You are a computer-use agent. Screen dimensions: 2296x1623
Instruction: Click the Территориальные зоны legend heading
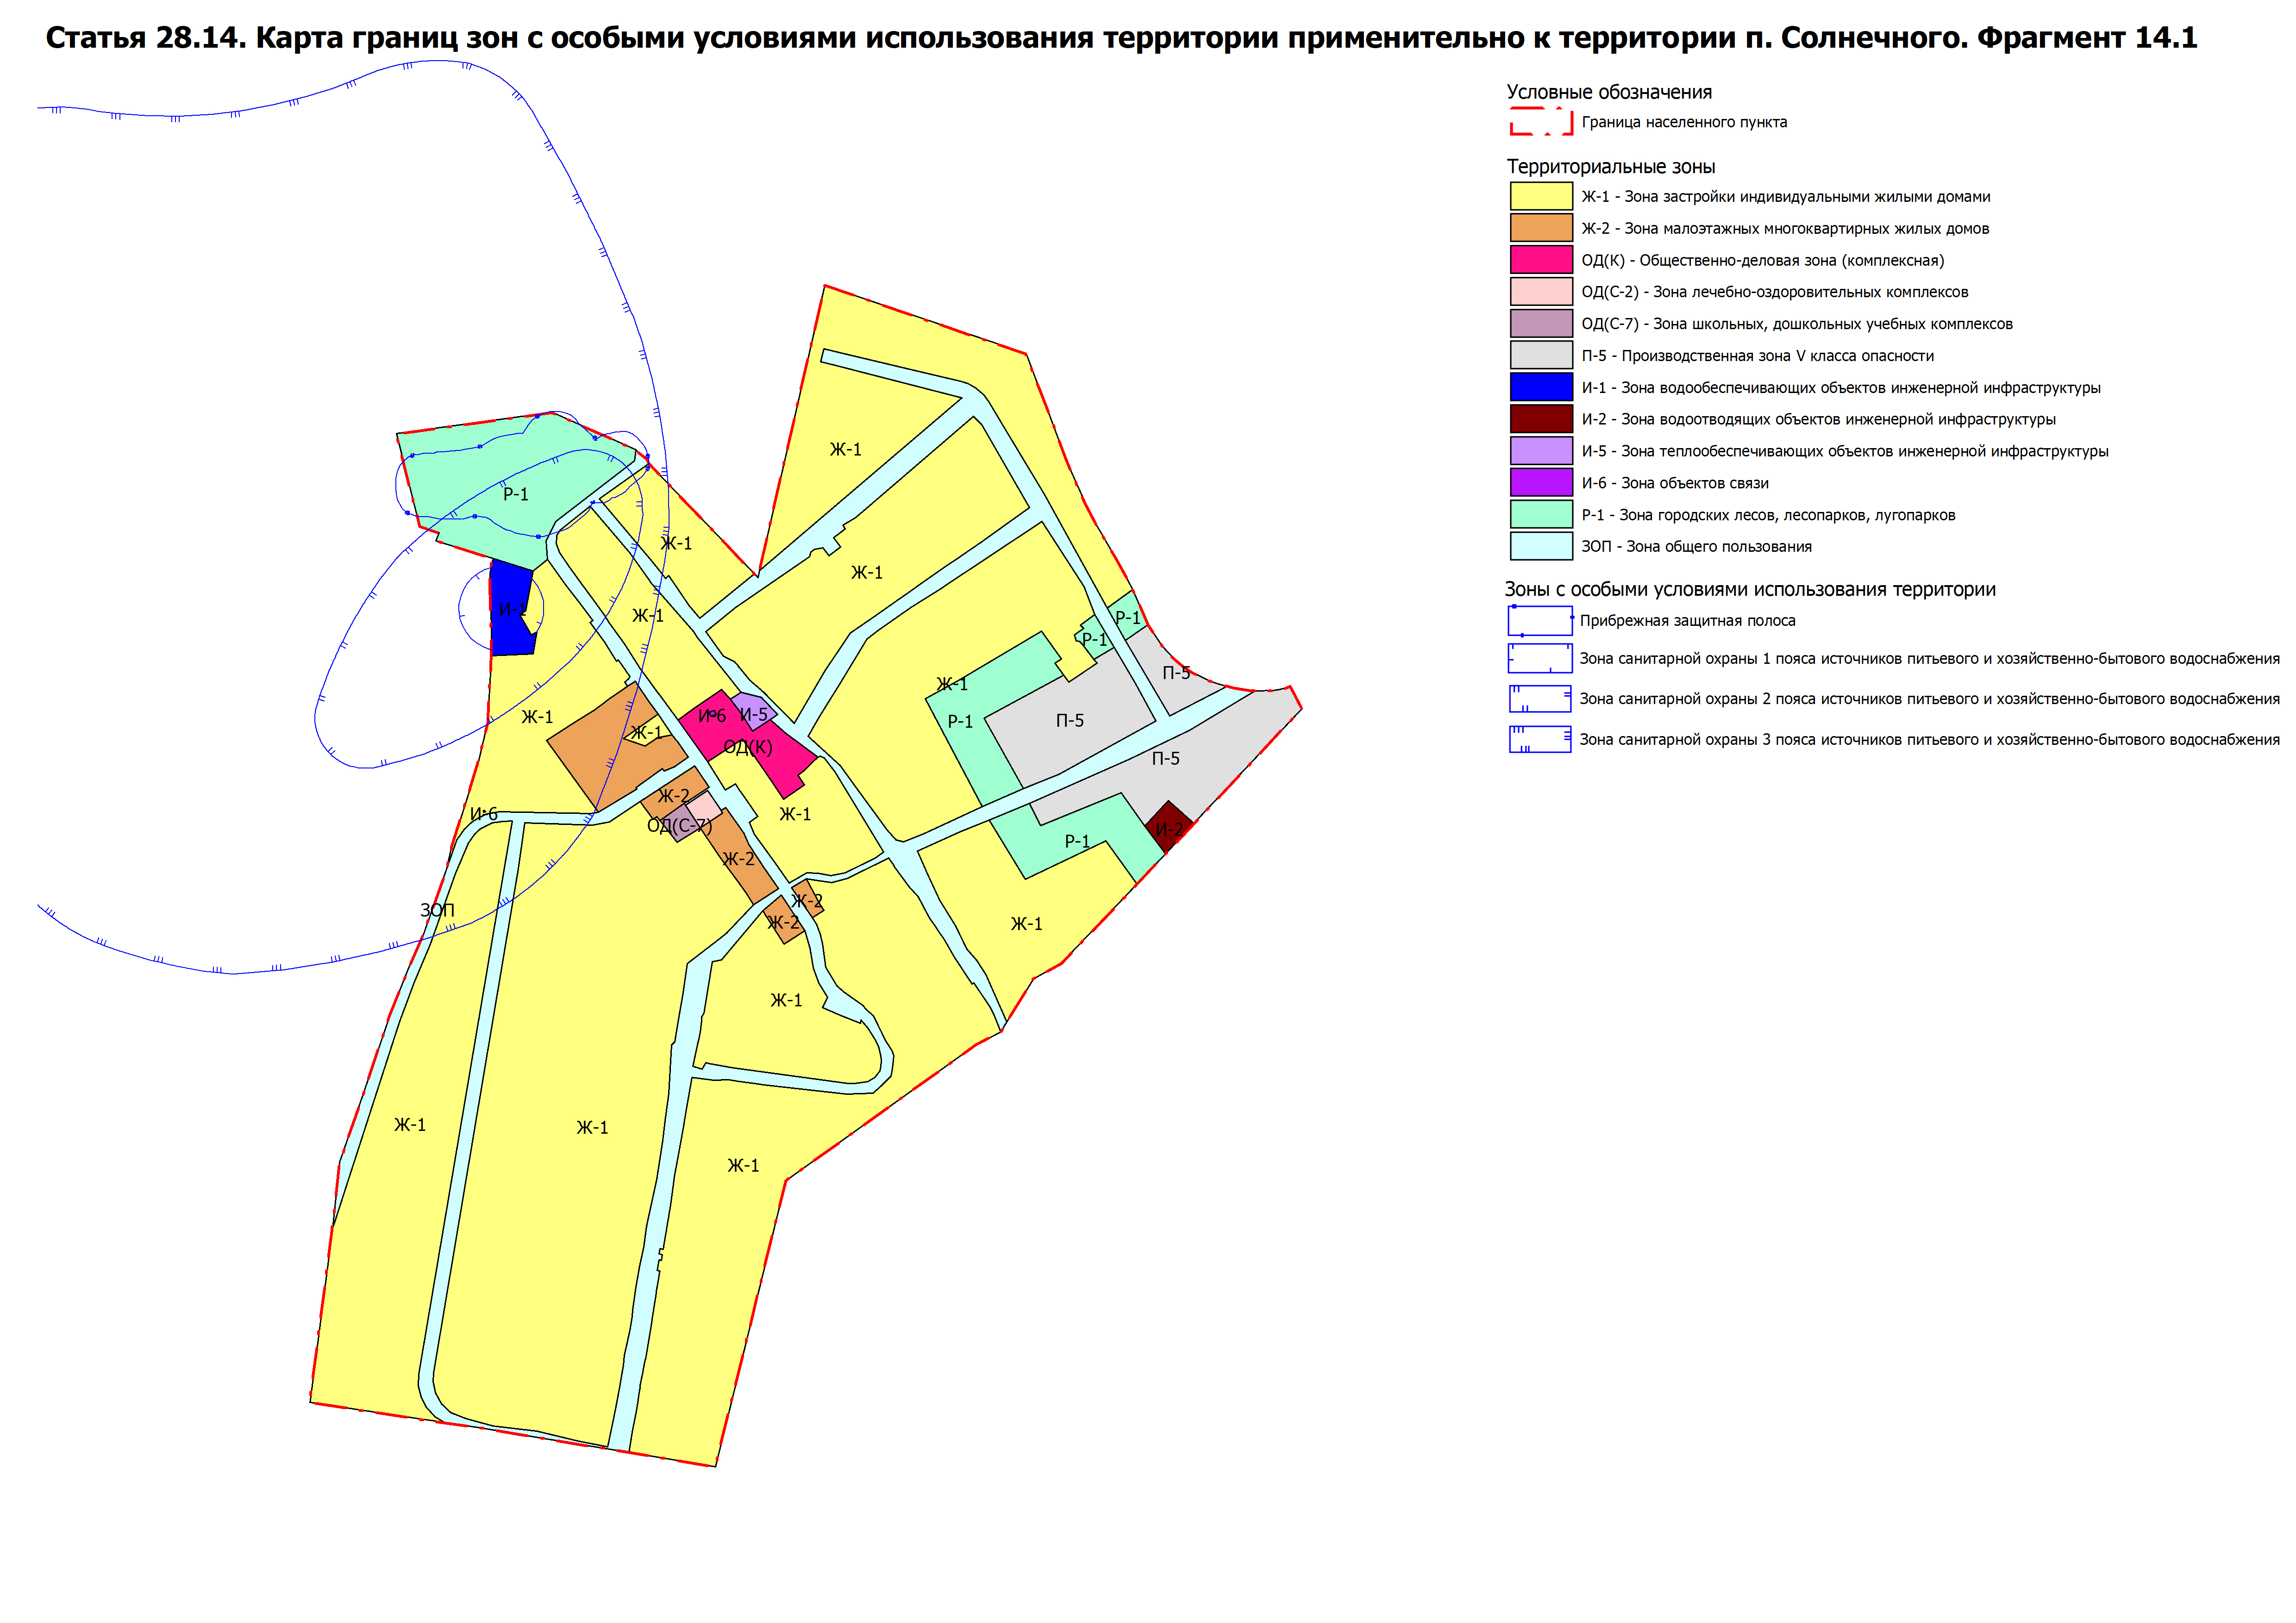[x=1611, y=167]
